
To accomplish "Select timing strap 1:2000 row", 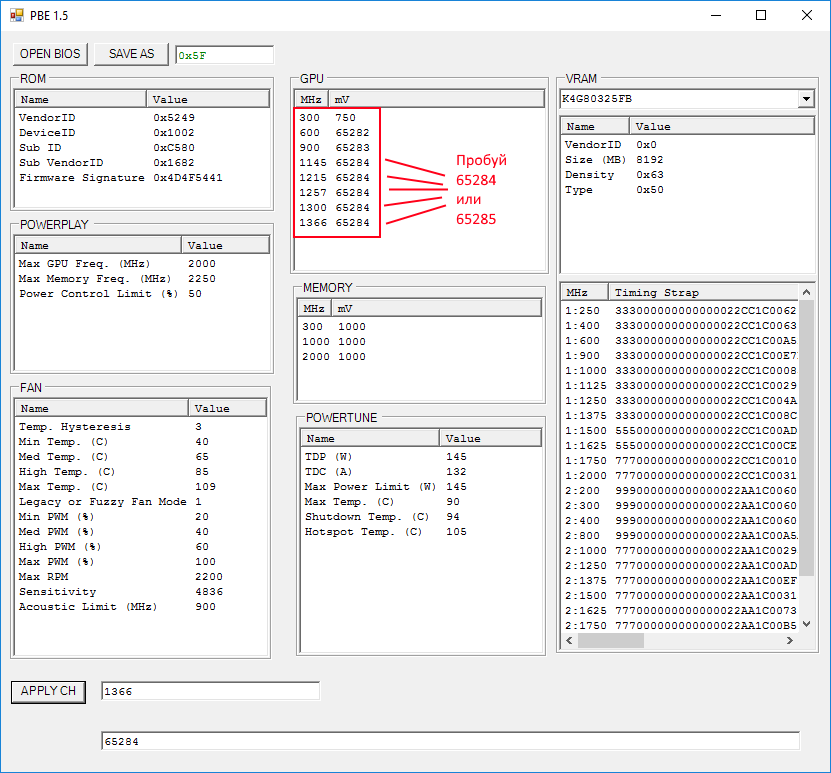I will click(680, 476).
